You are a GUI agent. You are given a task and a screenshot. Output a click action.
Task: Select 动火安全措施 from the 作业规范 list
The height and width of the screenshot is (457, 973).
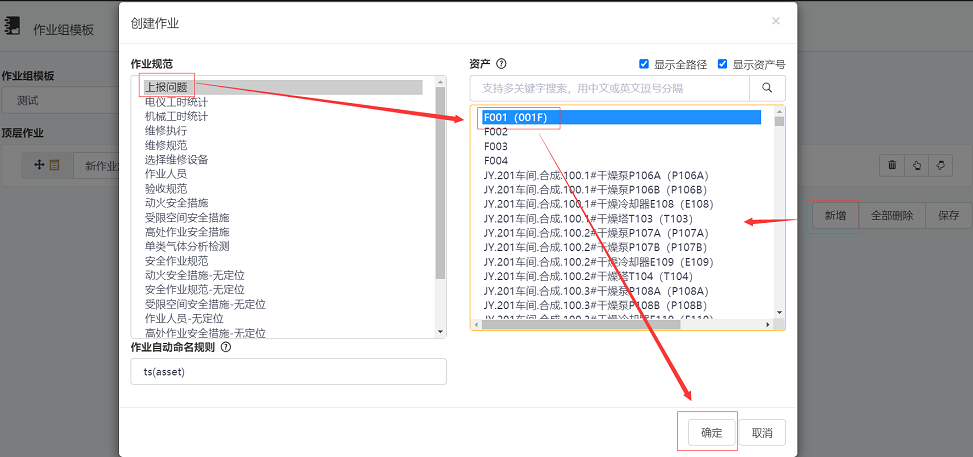[176, 203]
